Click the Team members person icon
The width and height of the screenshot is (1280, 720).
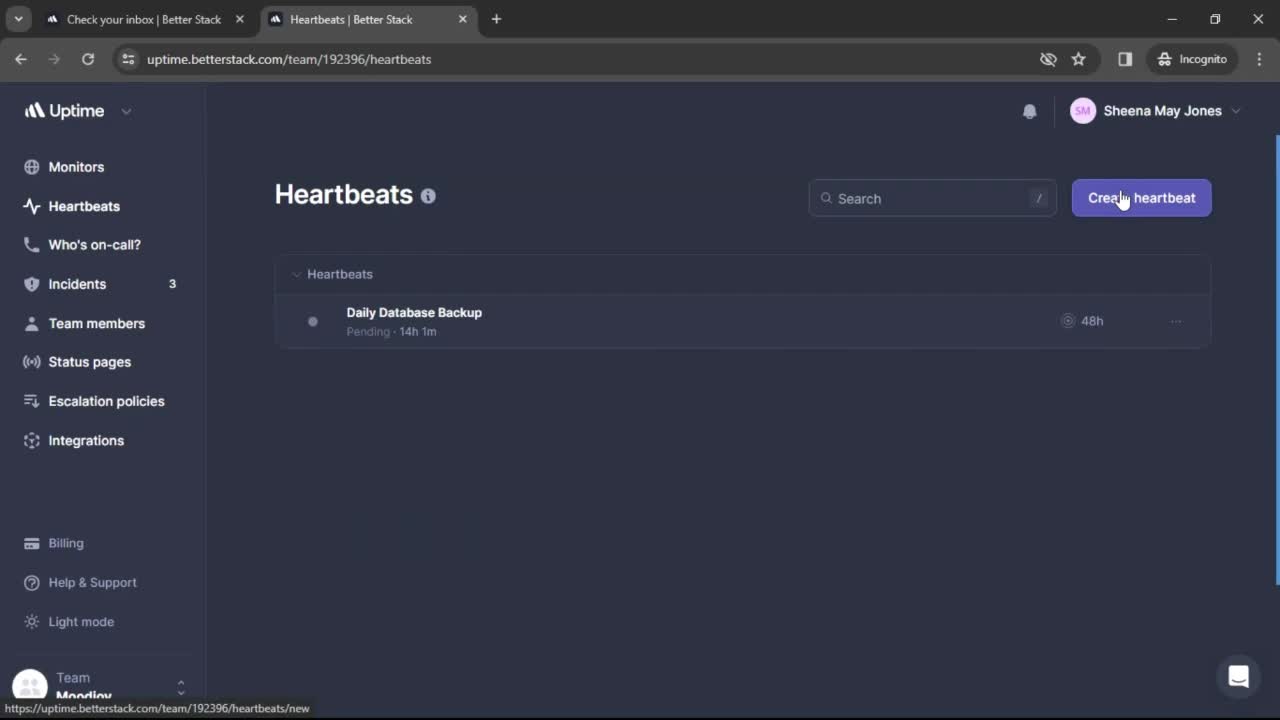(x=32, y=323)
